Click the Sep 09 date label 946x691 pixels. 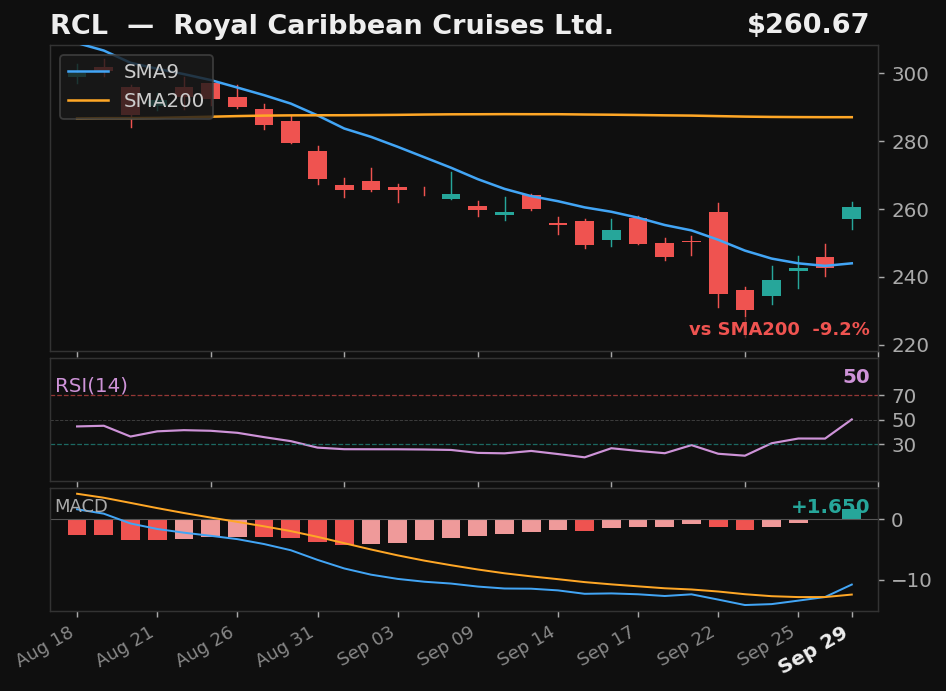coord(448,646)
